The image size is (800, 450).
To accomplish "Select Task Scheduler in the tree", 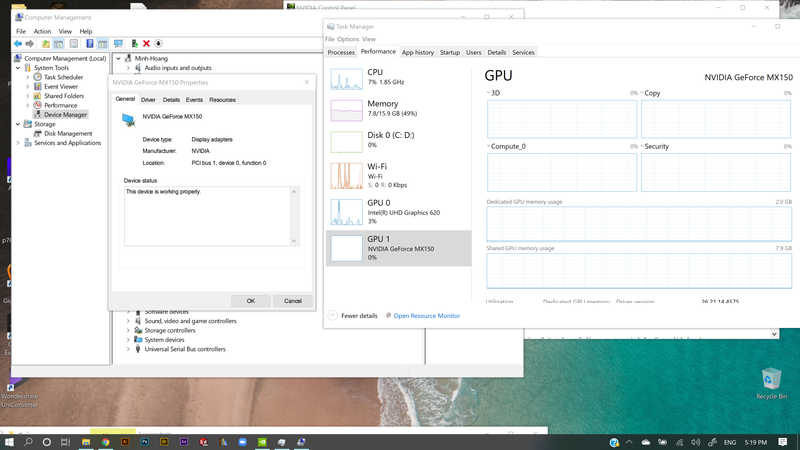I will coord(63,77).
